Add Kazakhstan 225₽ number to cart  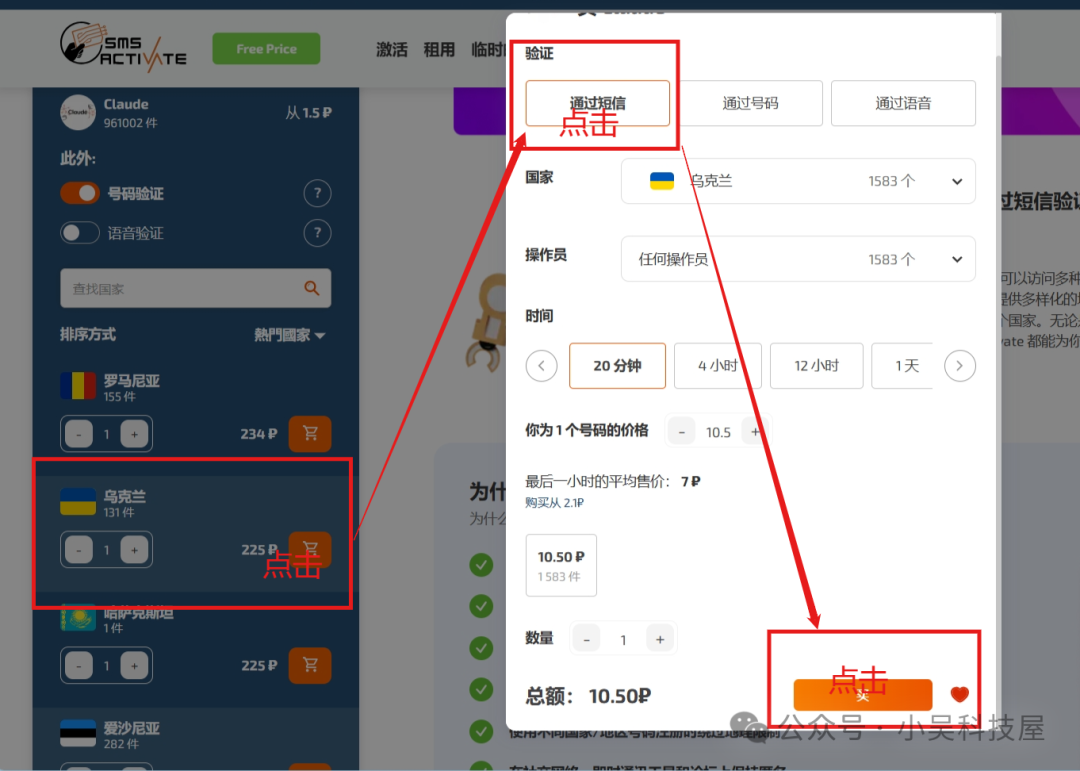click(310, 665)
